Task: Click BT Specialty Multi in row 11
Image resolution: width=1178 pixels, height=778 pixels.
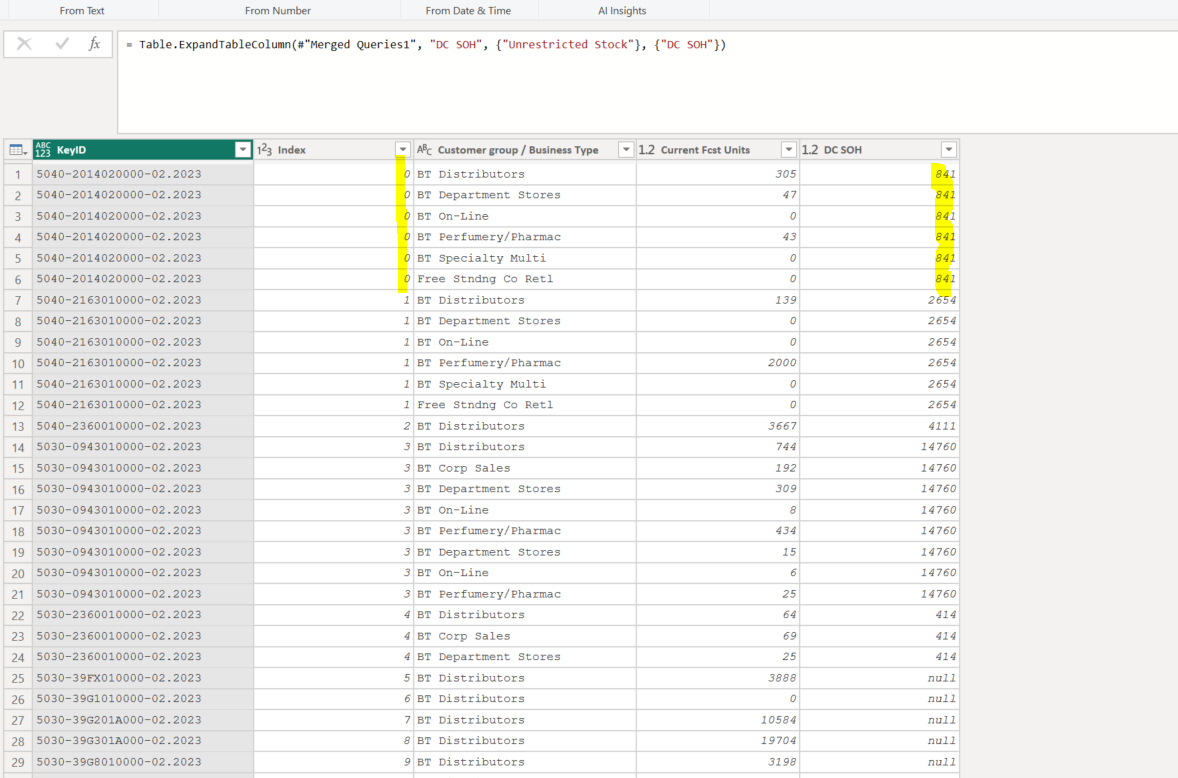Action: coord(524,384)
